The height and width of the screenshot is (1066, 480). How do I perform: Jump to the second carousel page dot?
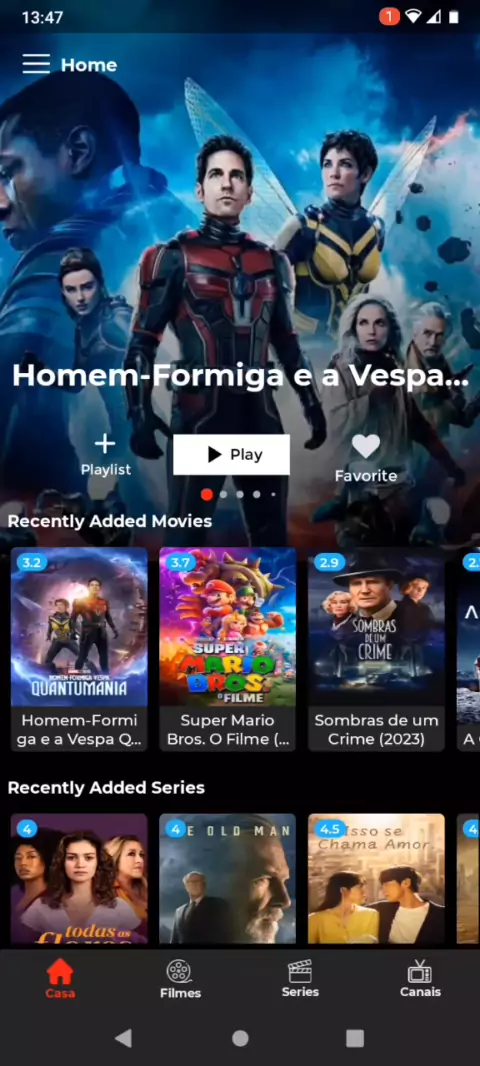point(224,494)
